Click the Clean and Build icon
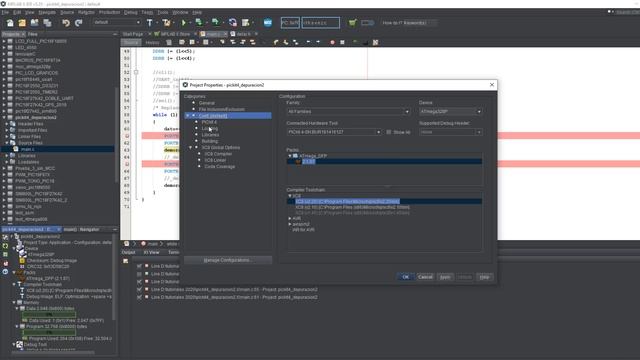Screen dimensions: 640x360 click(166, 23)
